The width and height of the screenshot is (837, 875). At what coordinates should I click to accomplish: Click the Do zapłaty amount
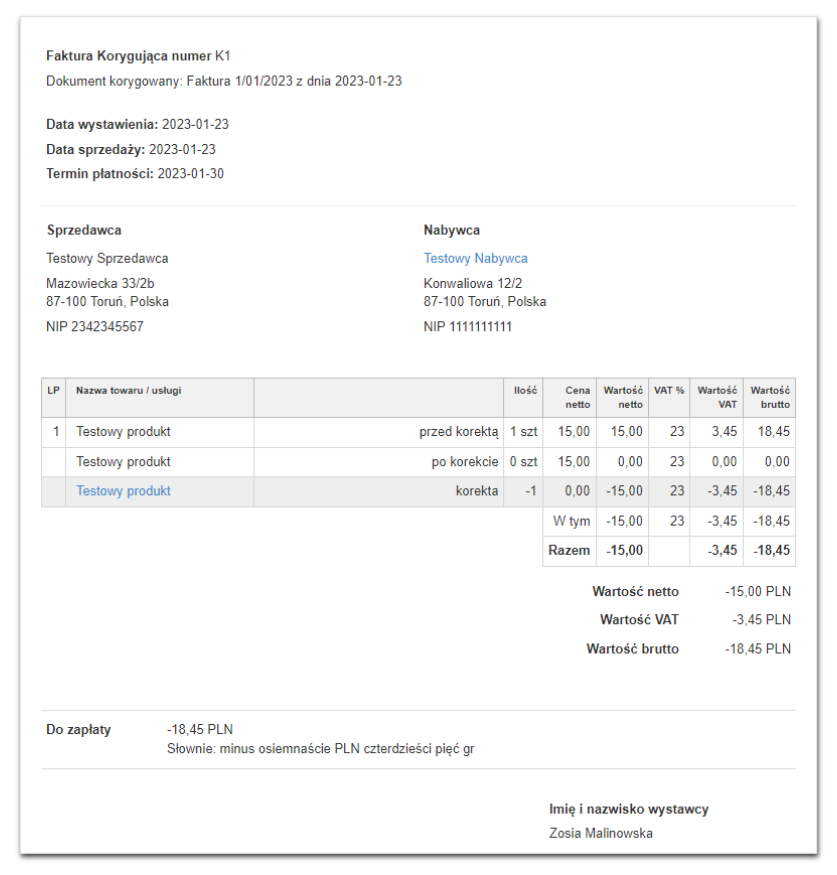point(197,730)
